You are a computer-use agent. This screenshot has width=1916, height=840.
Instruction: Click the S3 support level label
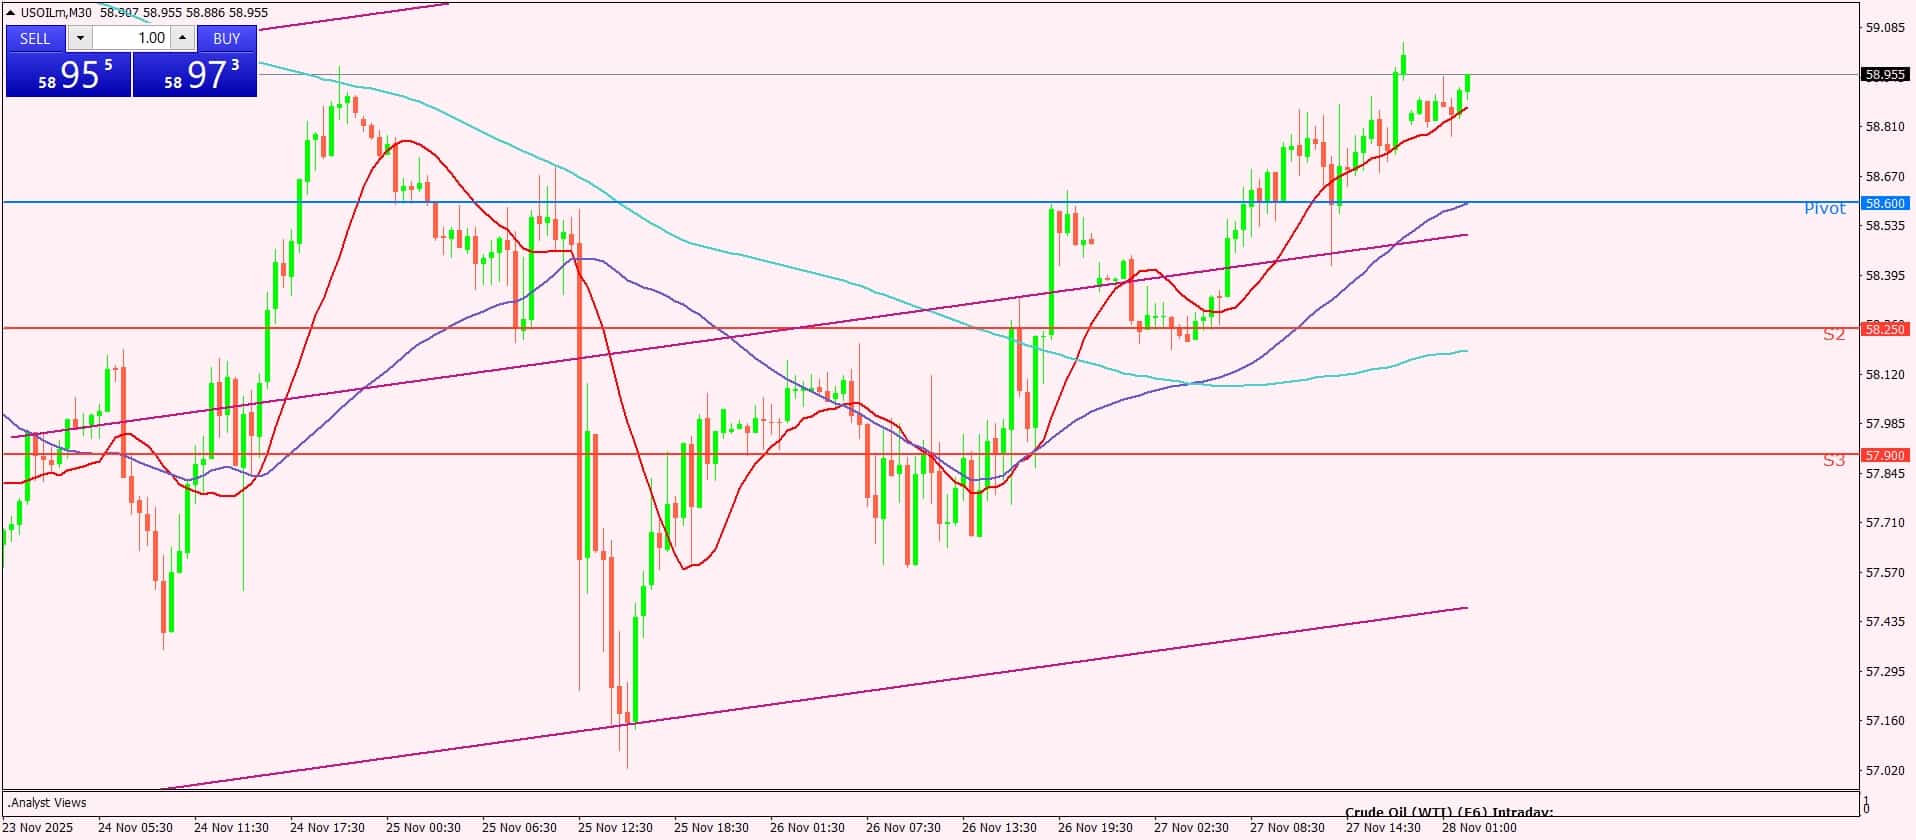coord(1834,461)
